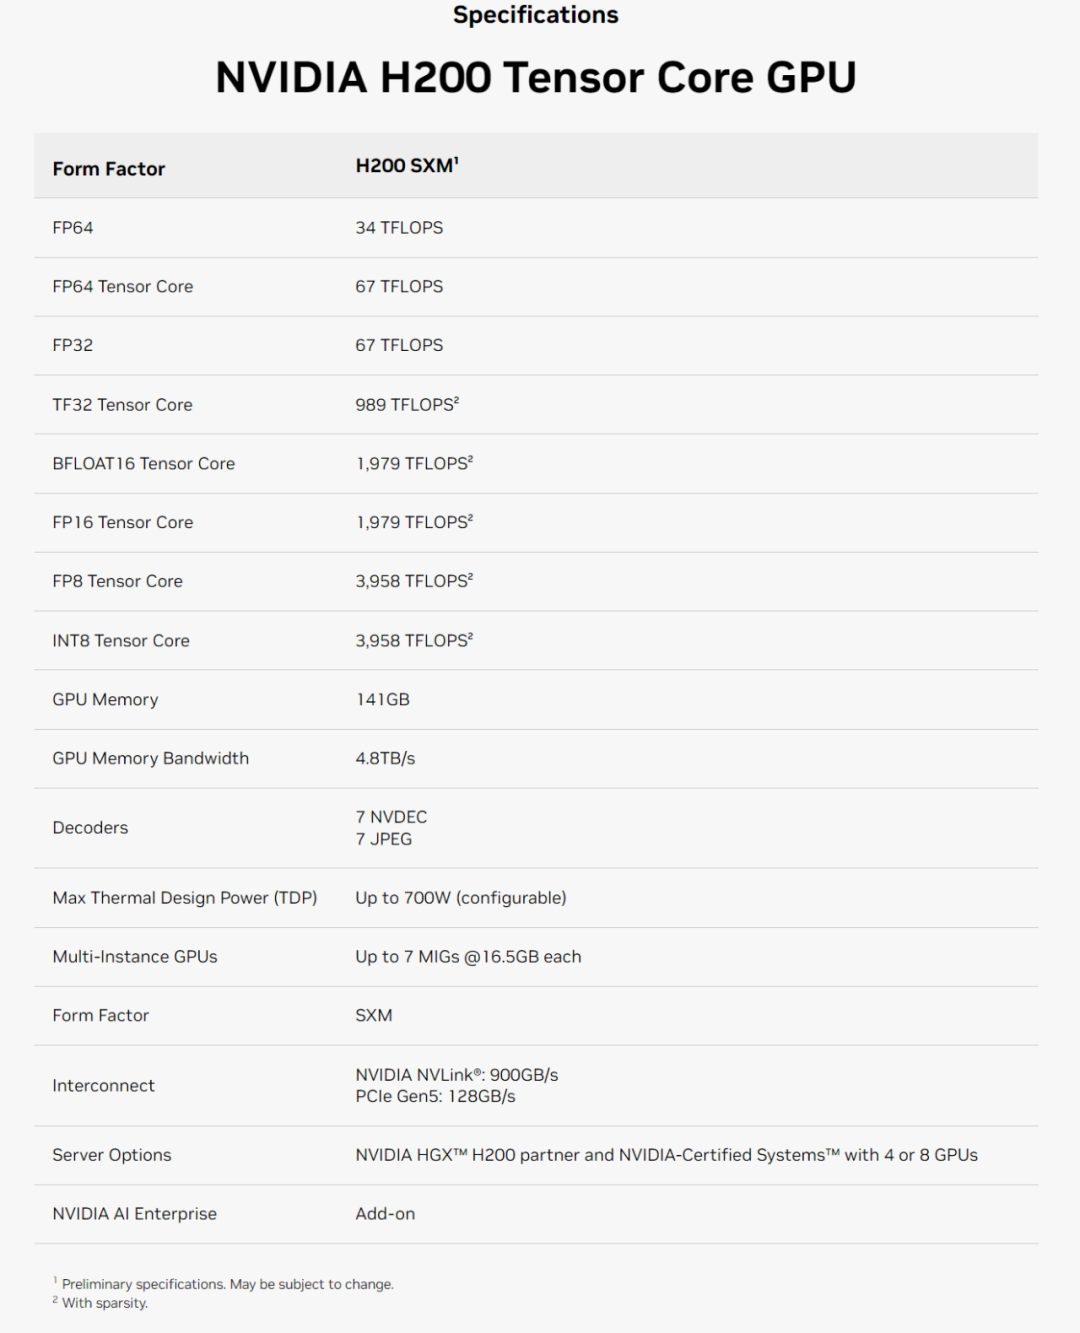Click the Specifications heading at the top
Screen dimensions: 1080x1333
click(x=536, y=15)
